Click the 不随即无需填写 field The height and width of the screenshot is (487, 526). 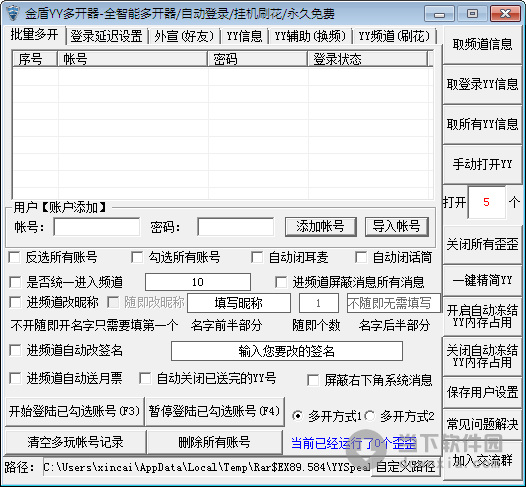click(x=393, y=303)
